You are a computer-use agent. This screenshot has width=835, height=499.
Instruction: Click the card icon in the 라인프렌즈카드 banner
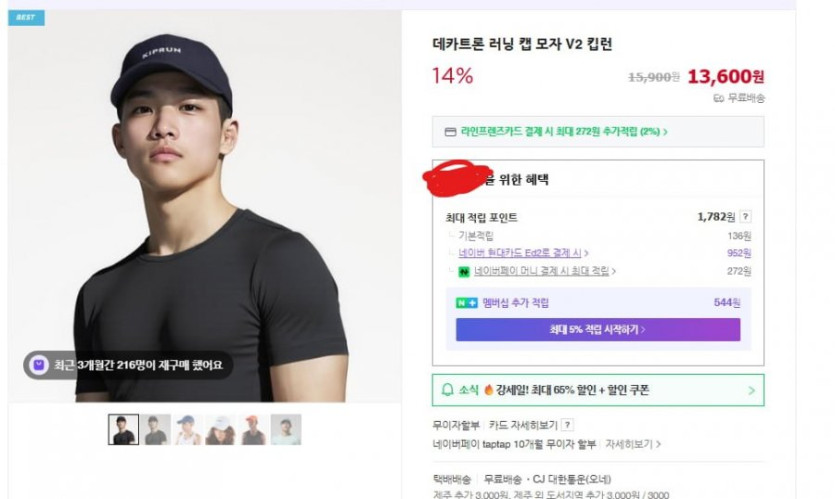point(452,131)
